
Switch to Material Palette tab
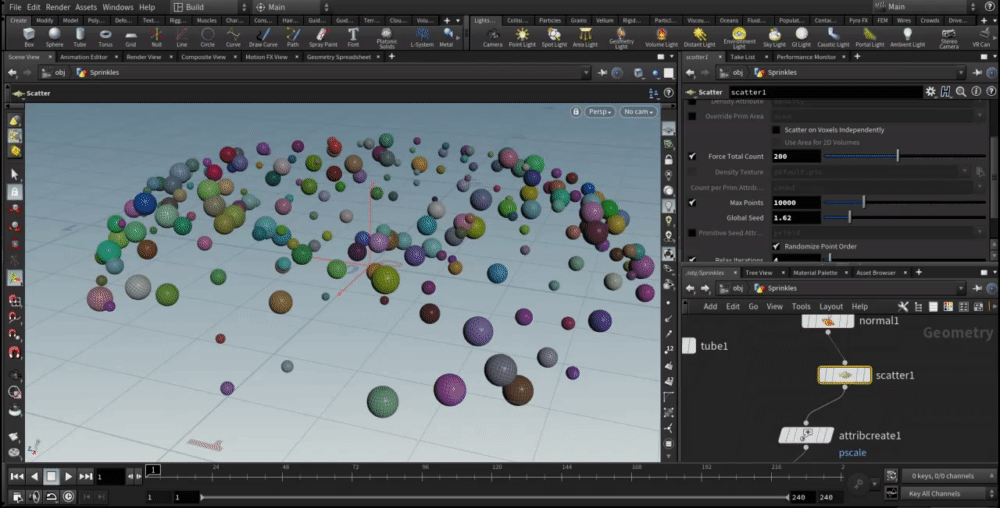coord(815,273)
